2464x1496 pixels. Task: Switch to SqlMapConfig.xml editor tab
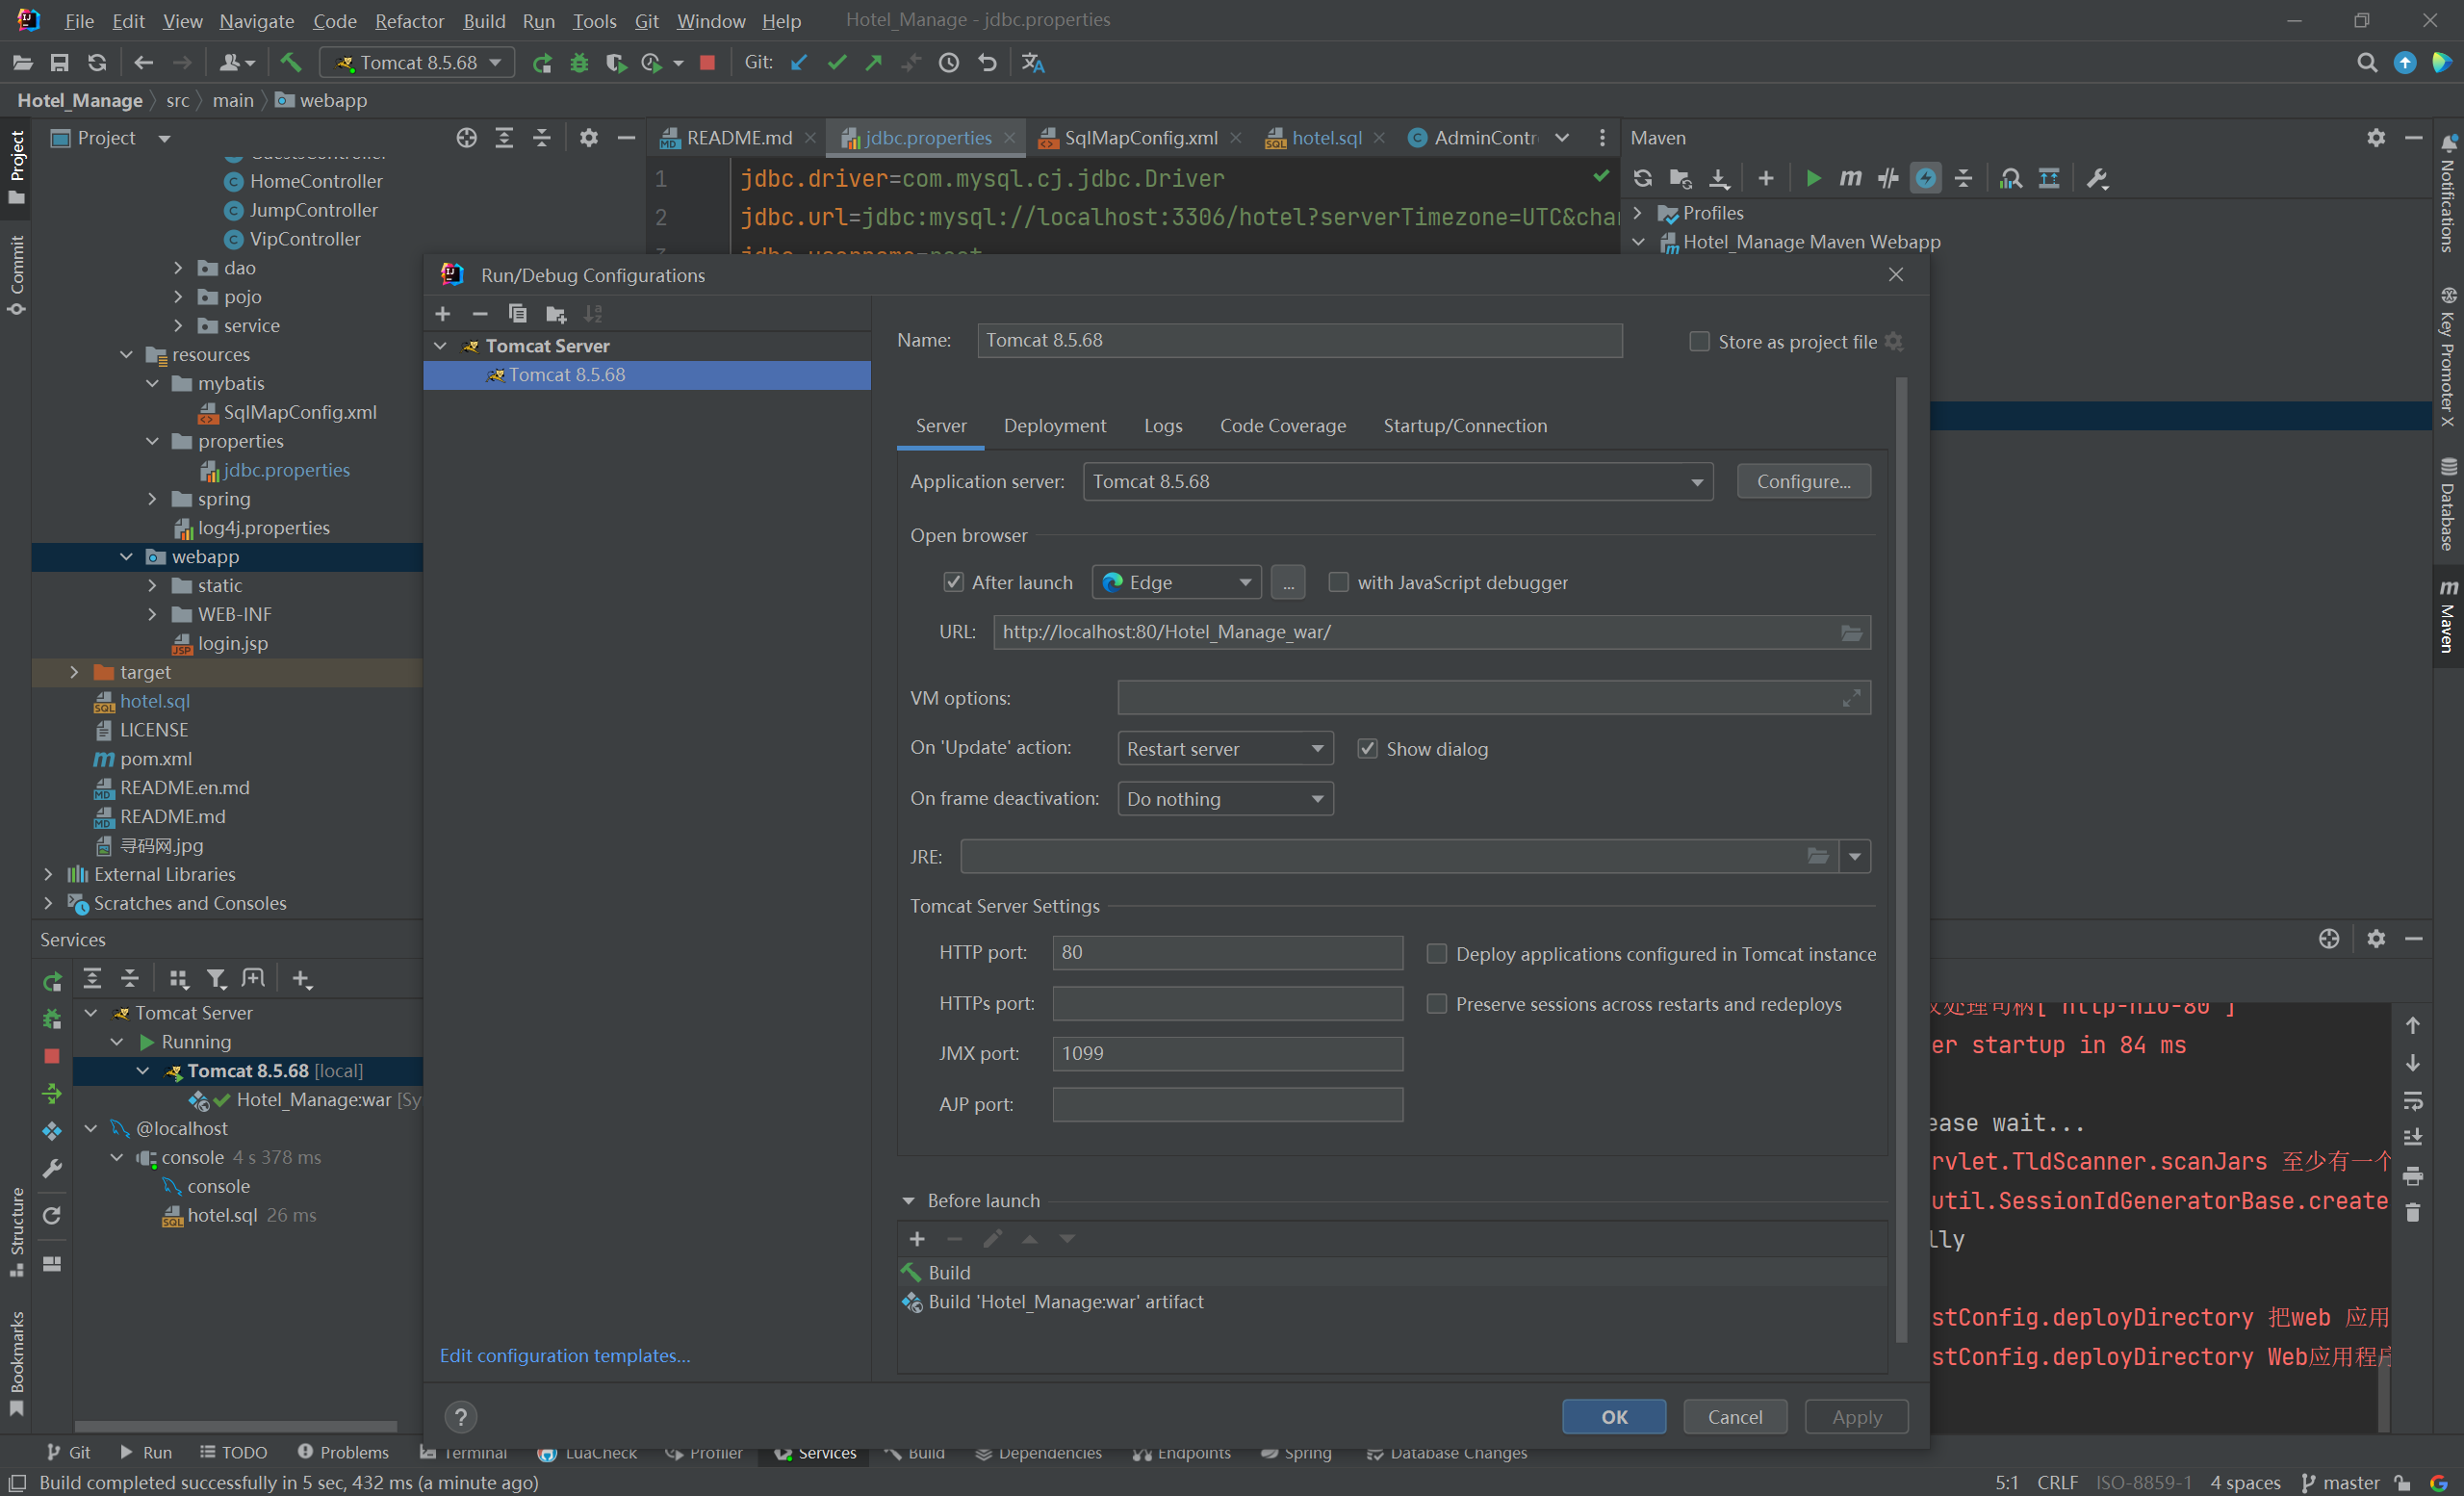pyautogui.click(x=1141, y=138)
